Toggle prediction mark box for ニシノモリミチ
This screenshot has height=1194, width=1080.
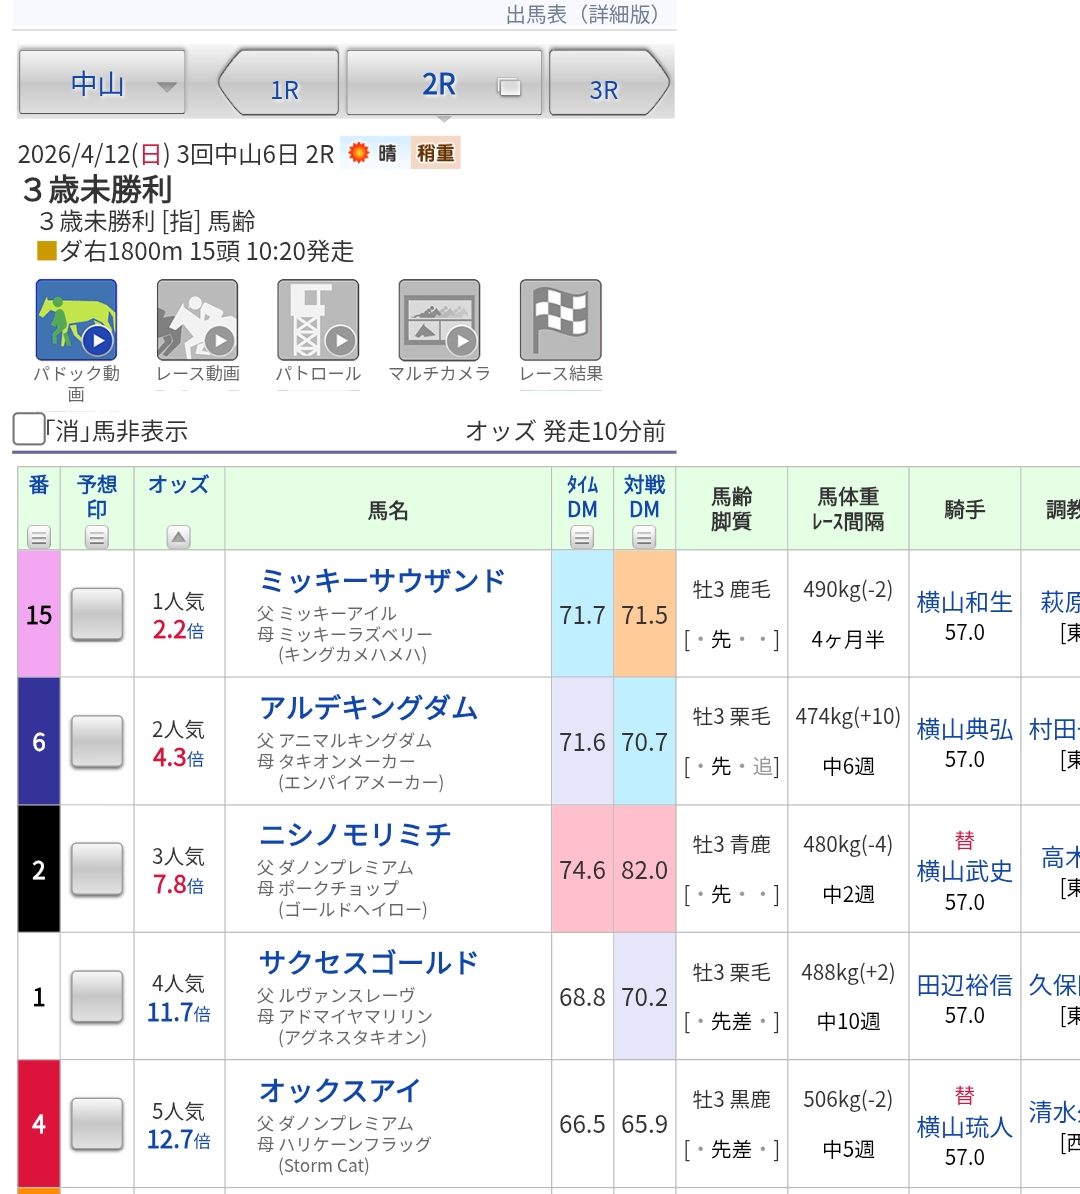point(97,869)
